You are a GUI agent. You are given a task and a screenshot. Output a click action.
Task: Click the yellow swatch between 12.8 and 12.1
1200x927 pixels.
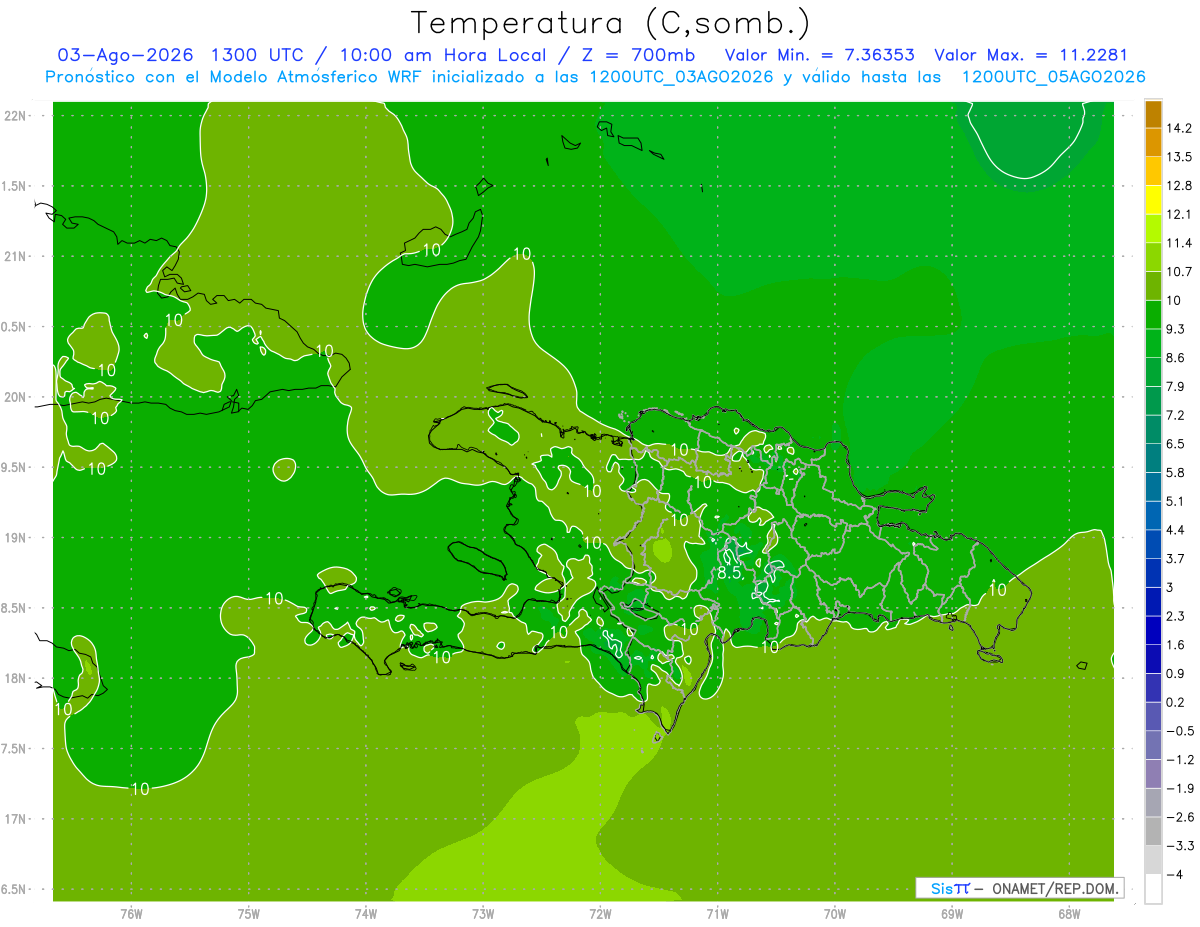(x=1153, y=200)
